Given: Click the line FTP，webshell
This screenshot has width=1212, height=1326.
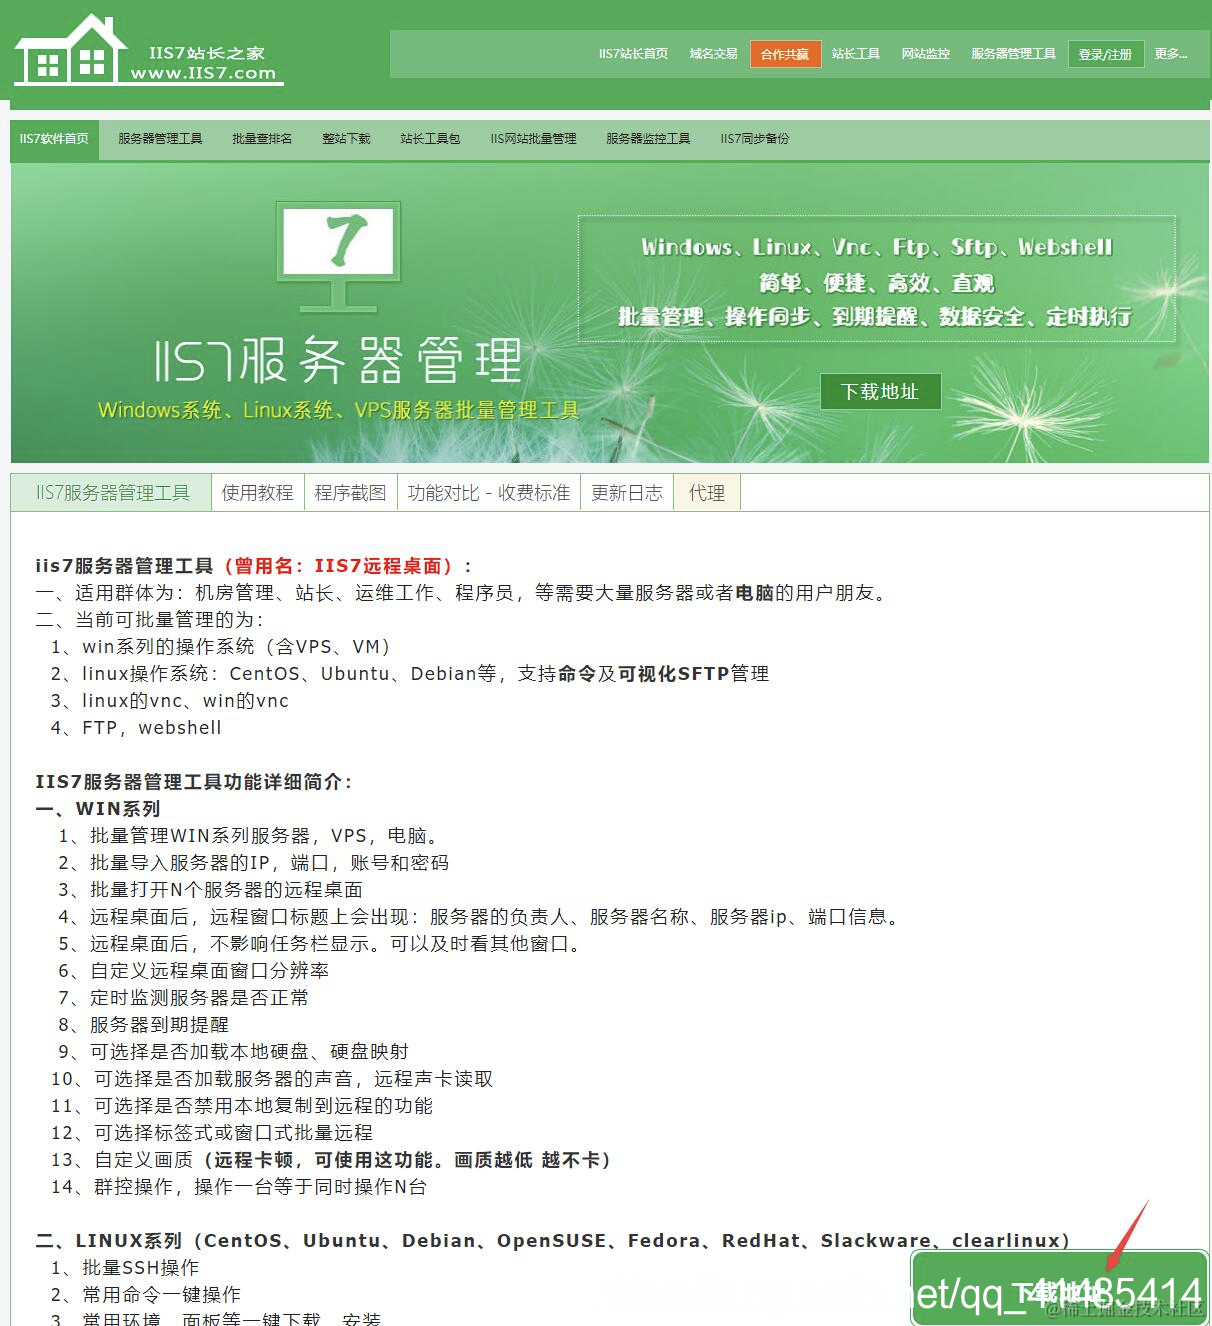Looking at the screenshot, I should (x=152, y=728).
